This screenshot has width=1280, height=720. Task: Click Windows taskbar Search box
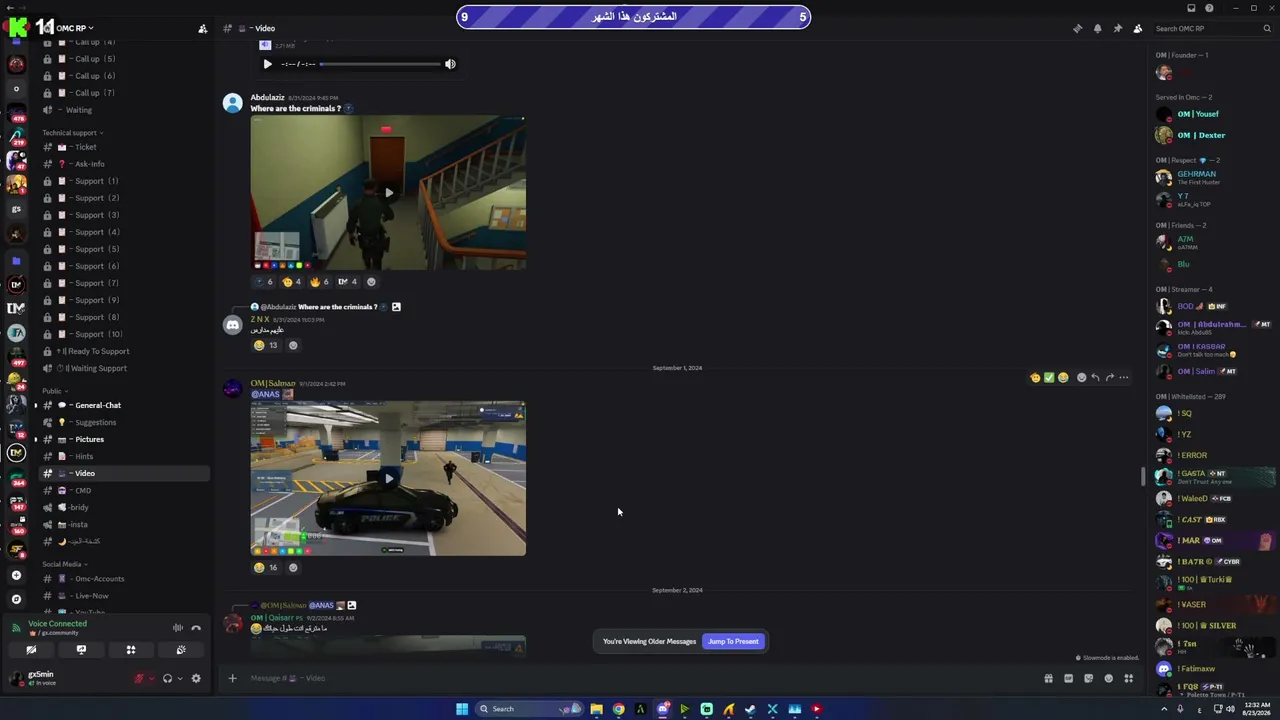(530, 709)
